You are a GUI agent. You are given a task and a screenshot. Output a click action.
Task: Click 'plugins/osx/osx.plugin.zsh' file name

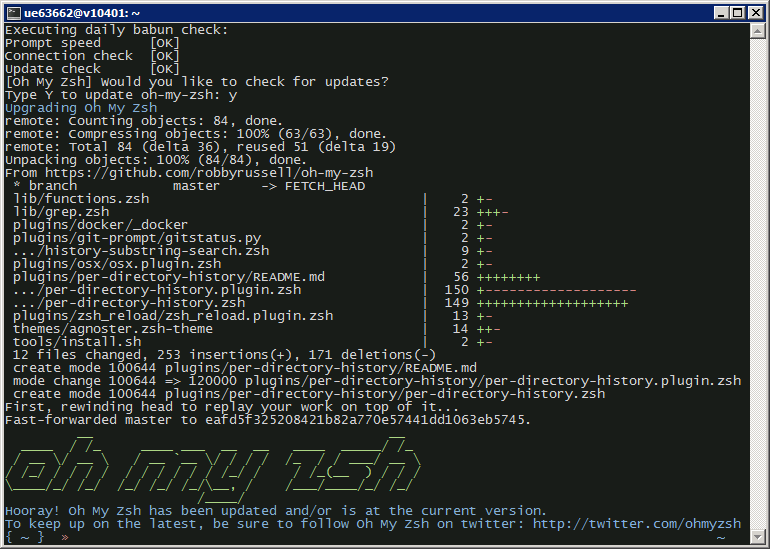point(117,264)
